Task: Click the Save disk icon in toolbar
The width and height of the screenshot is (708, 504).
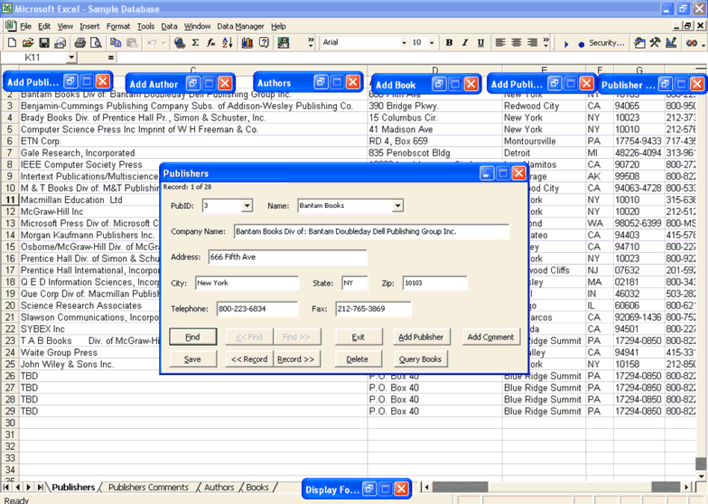Action: pyautogui.click(x=43, y=43)
